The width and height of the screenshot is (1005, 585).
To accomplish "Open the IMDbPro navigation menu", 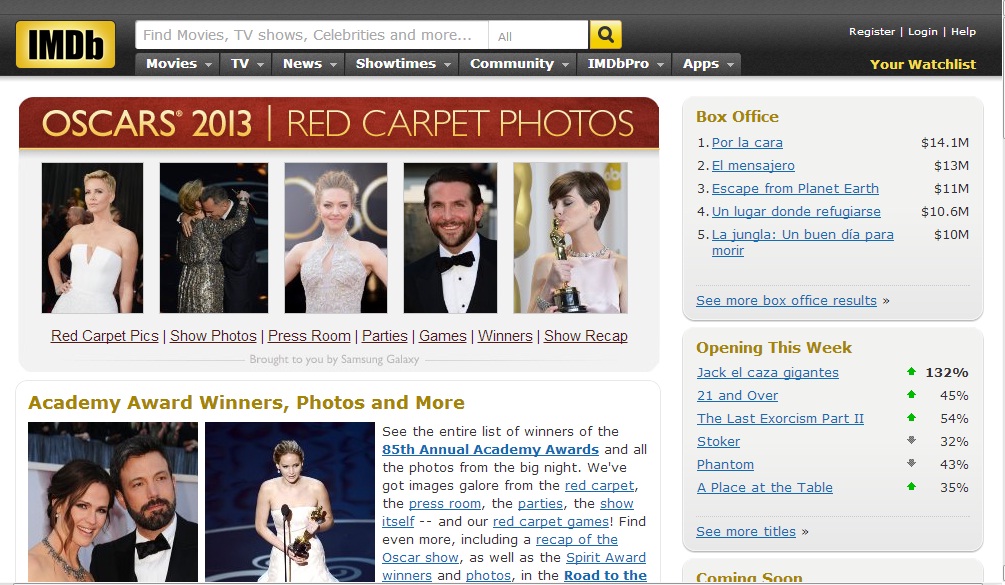I will pyautogui.click(x=625, y=64).
